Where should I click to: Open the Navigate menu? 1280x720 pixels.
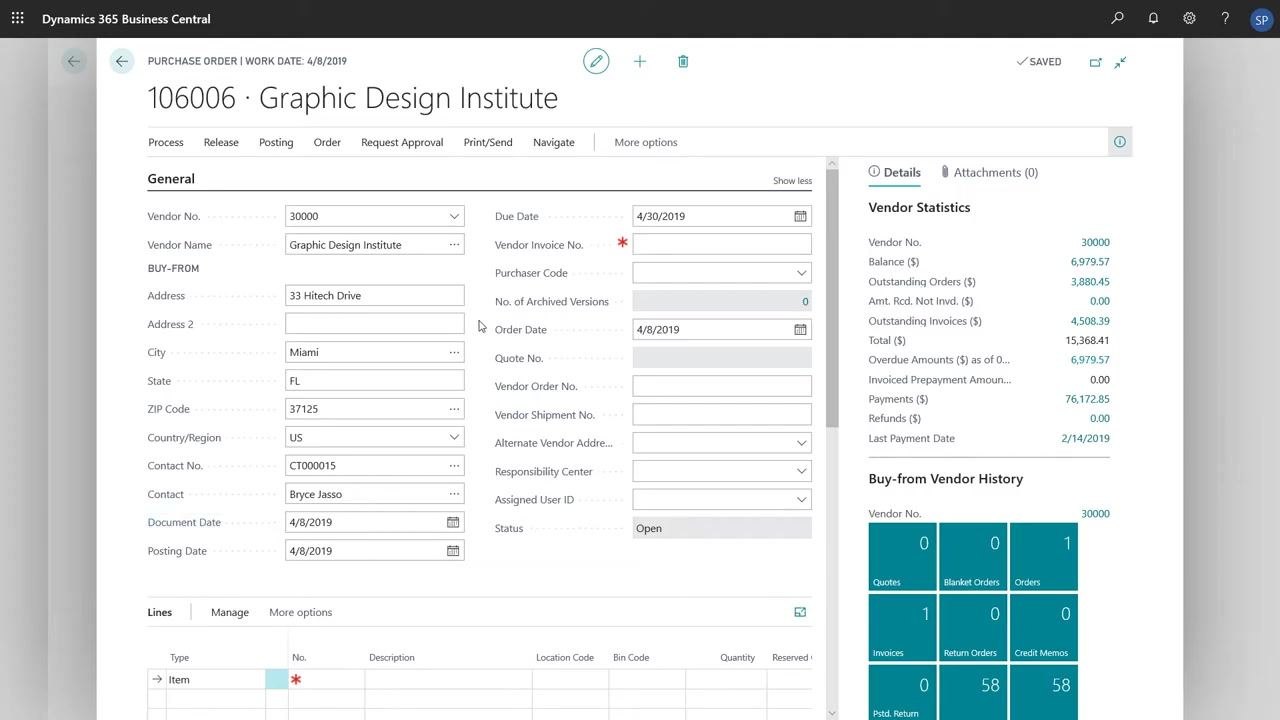coord(554,142)
